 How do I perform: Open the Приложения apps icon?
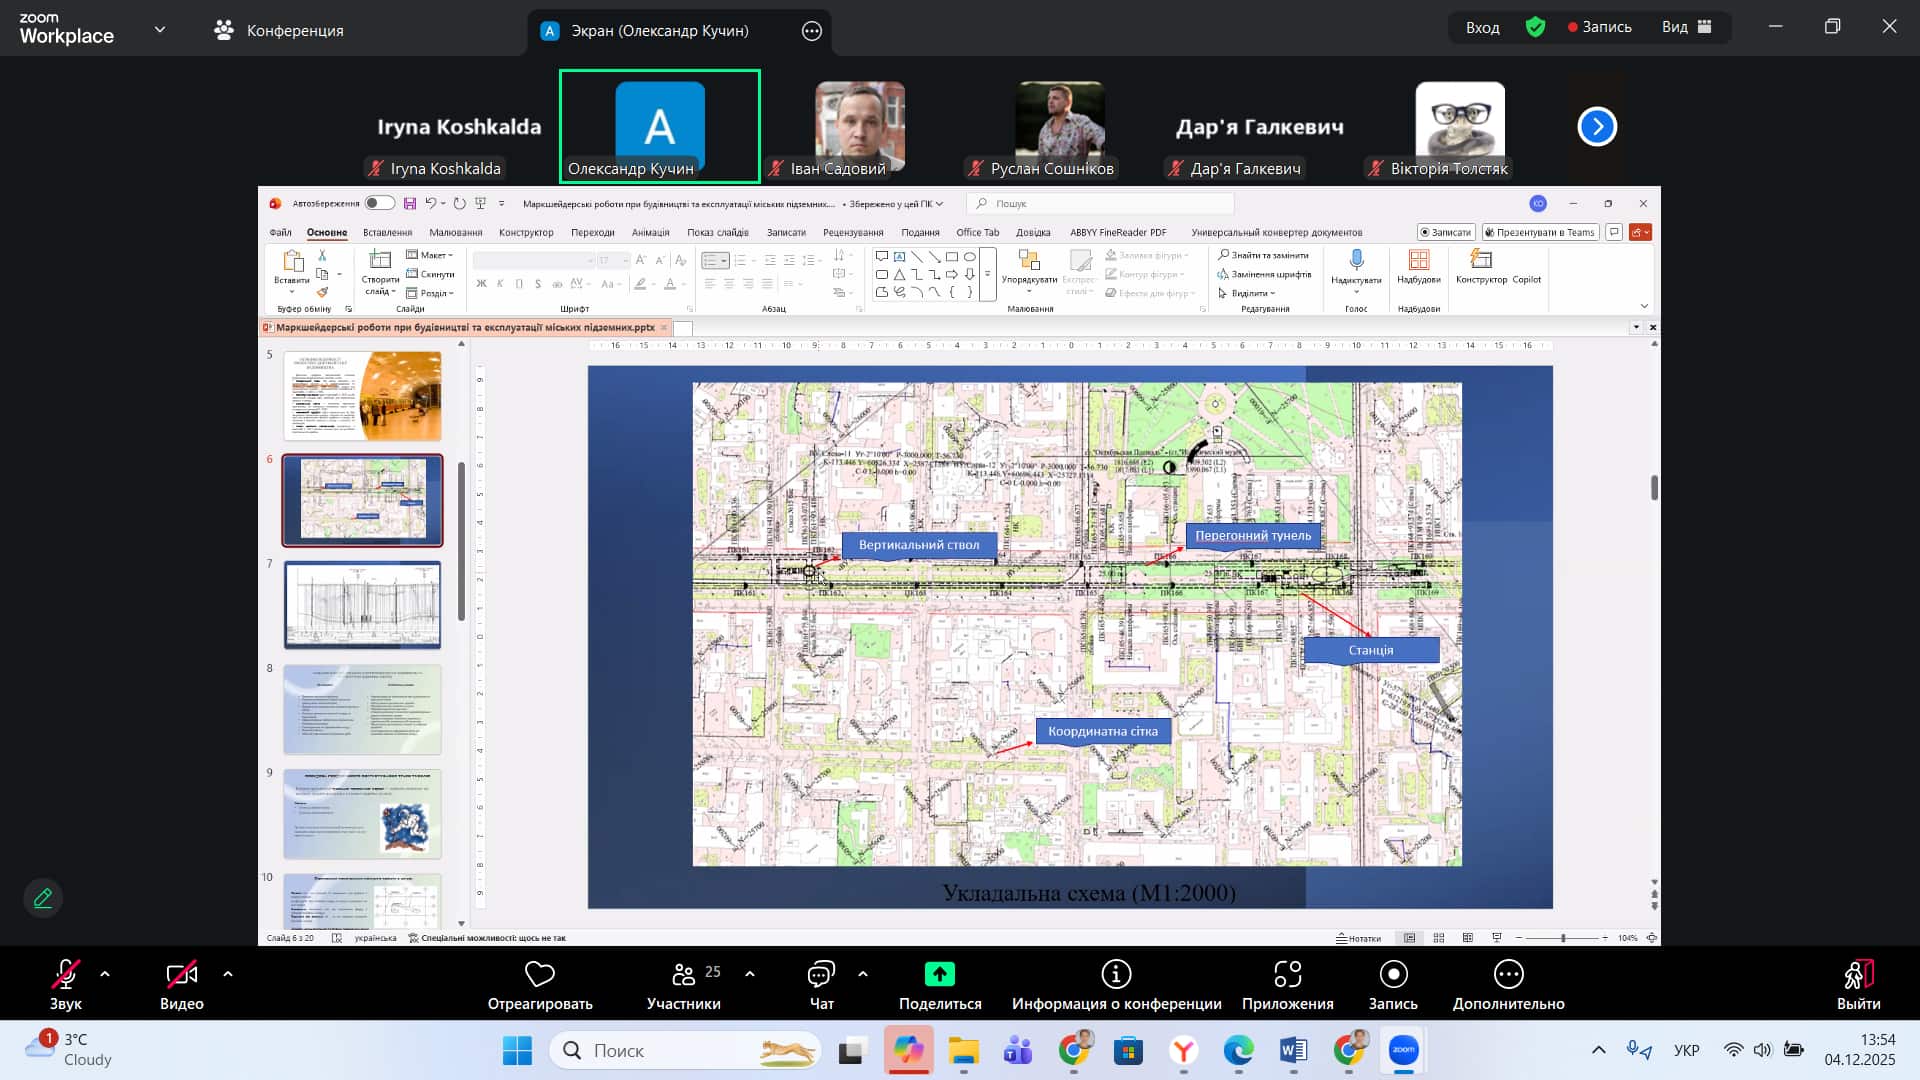1287,974
